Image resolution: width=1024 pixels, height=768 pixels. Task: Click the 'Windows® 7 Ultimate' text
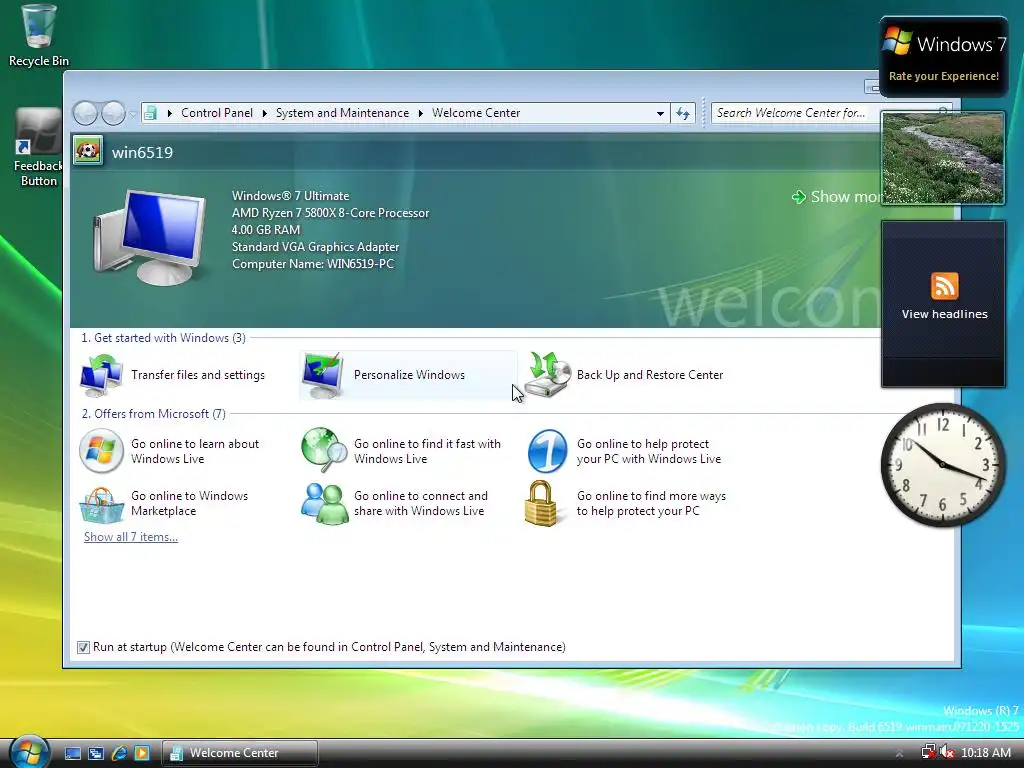(x=291, y=196)
